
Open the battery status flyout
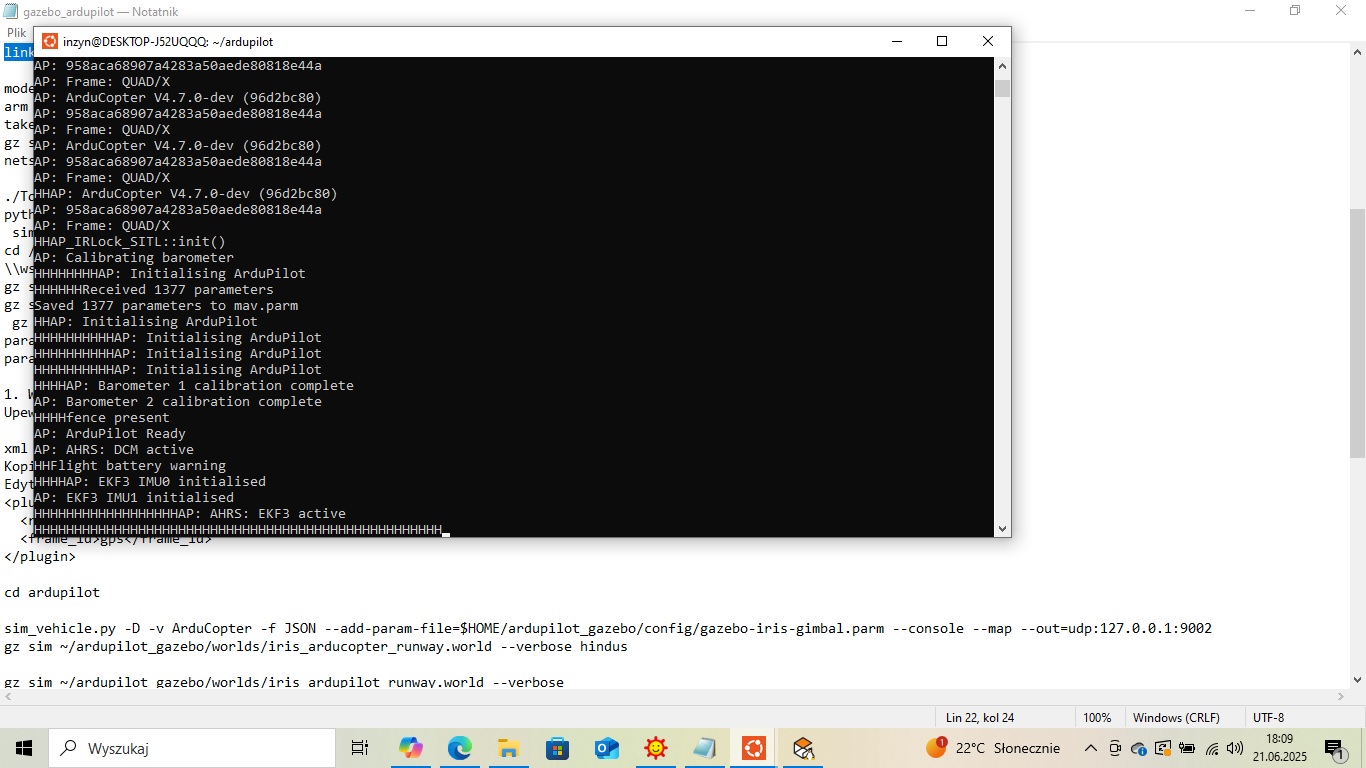[1187, 748]
